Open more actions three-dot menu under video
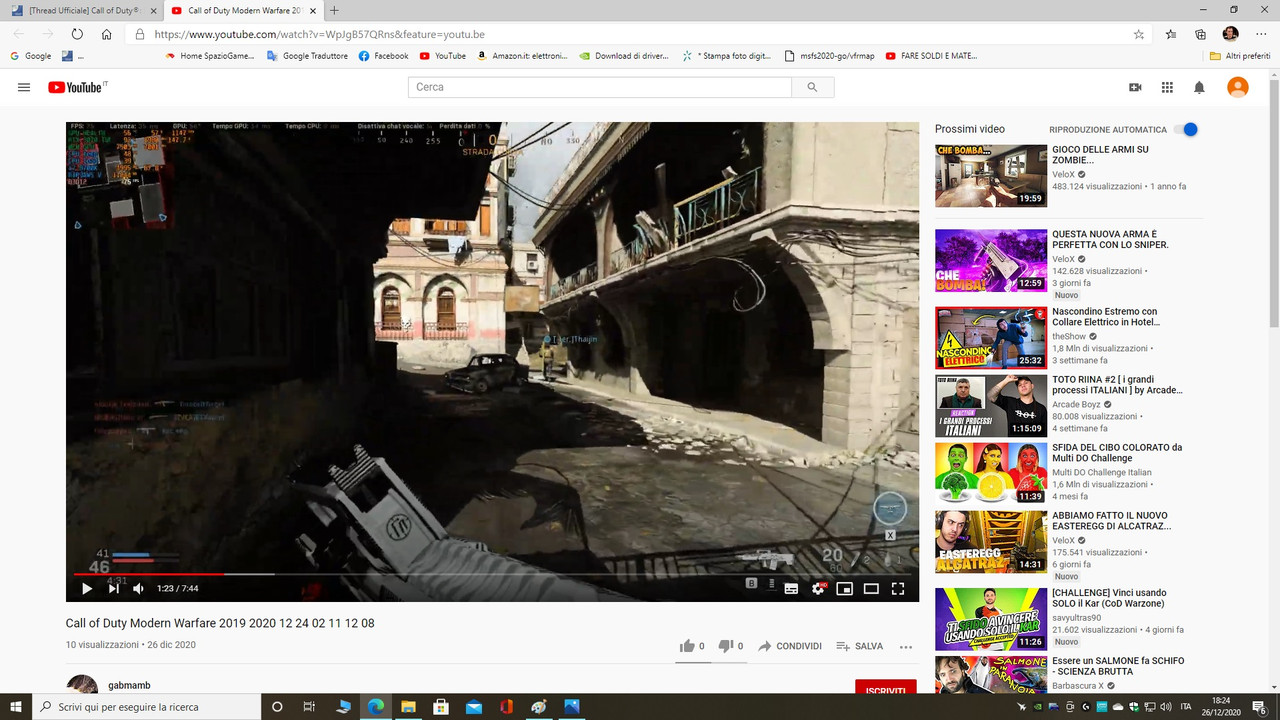This screenshot has height=720, width=1280. 906,647
